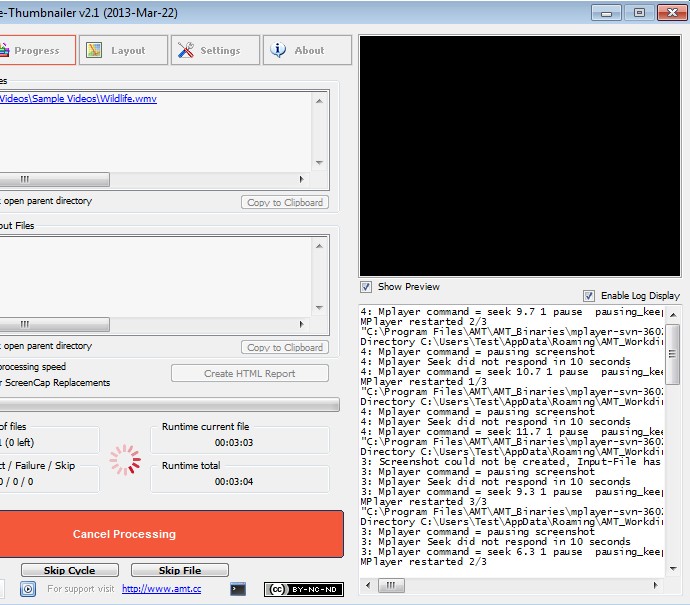Click the '(0 left)' files counter
Screen dimensions: 690x605
(x=19, y=443)
